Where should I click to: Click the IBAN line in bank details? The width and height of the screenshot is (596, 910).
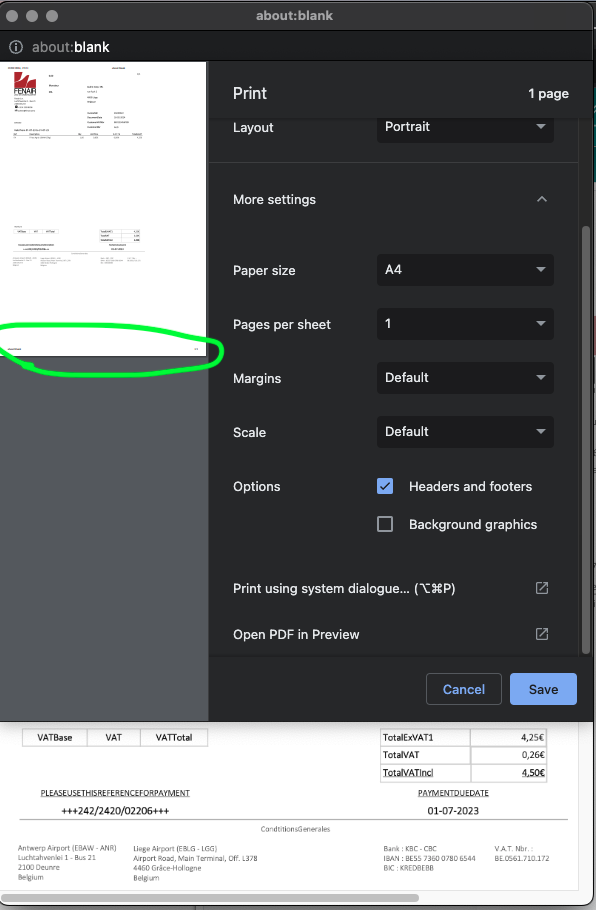click(x=429, y=858)
